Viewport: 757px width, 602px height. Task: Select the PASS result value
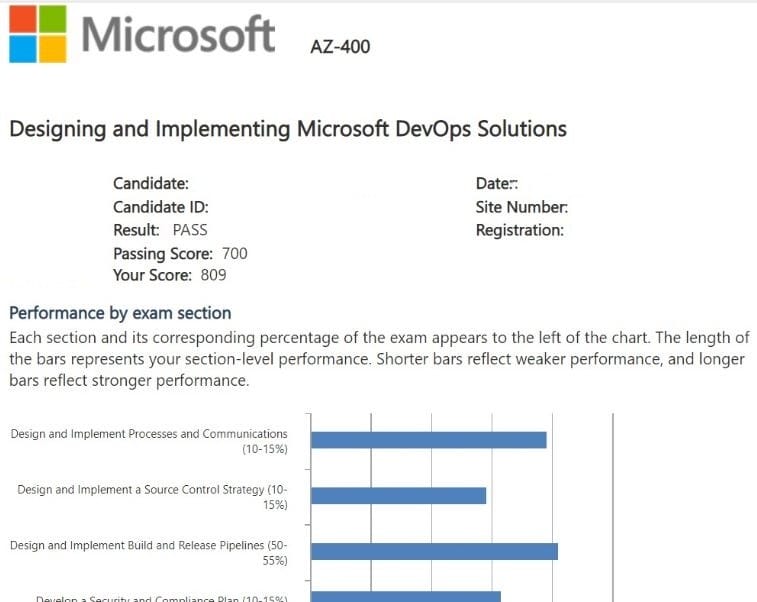pos(190,230)
